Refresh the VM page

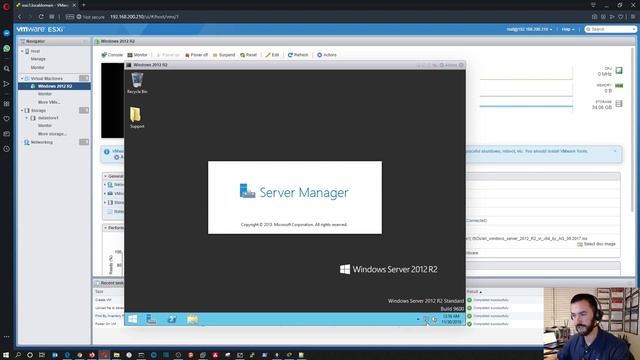click(x=298, y=55)
